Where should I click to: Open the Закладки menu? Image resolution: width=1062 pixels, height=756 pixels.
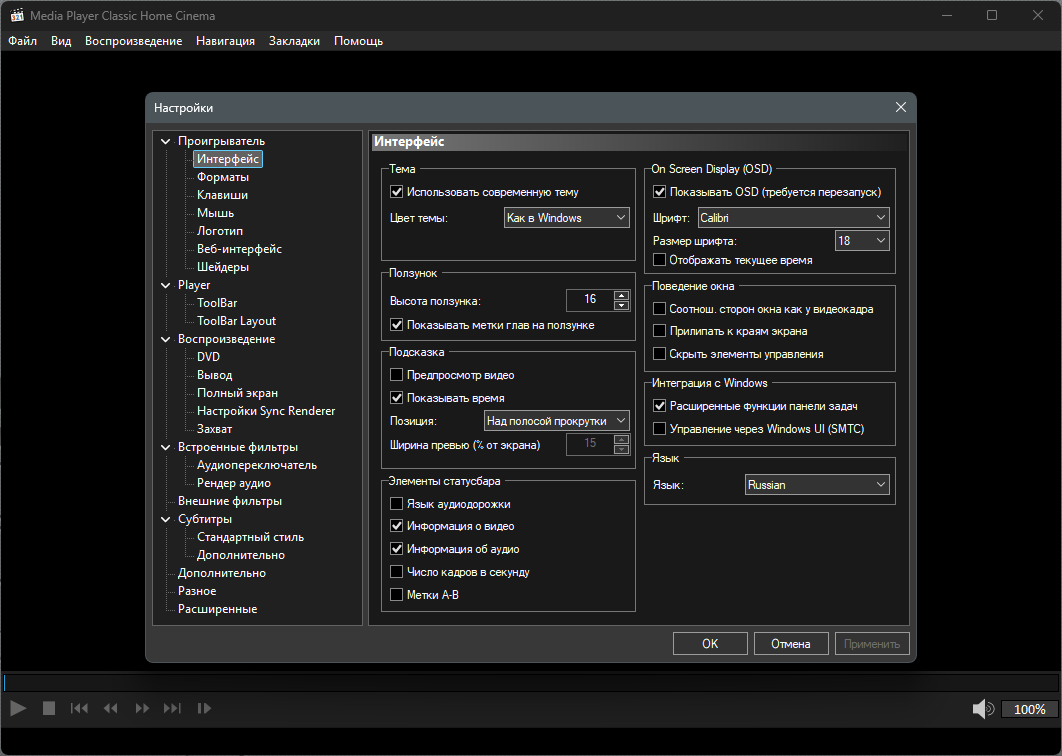295,41
